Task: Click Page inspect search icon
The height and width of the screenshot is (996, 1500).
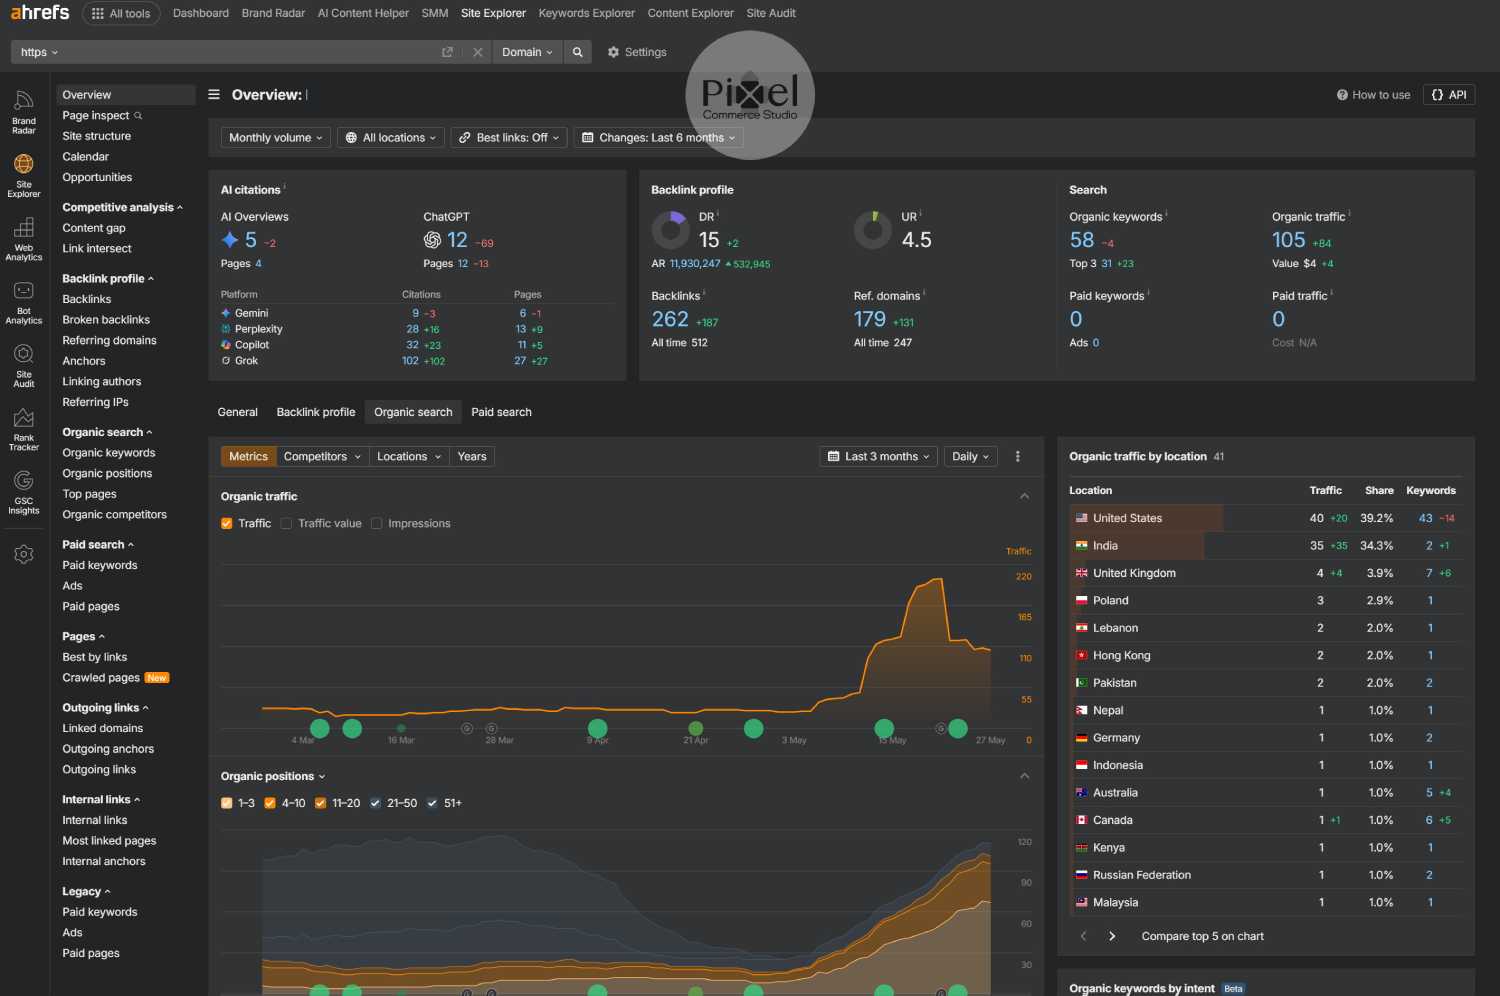Action: pos(138,116)
